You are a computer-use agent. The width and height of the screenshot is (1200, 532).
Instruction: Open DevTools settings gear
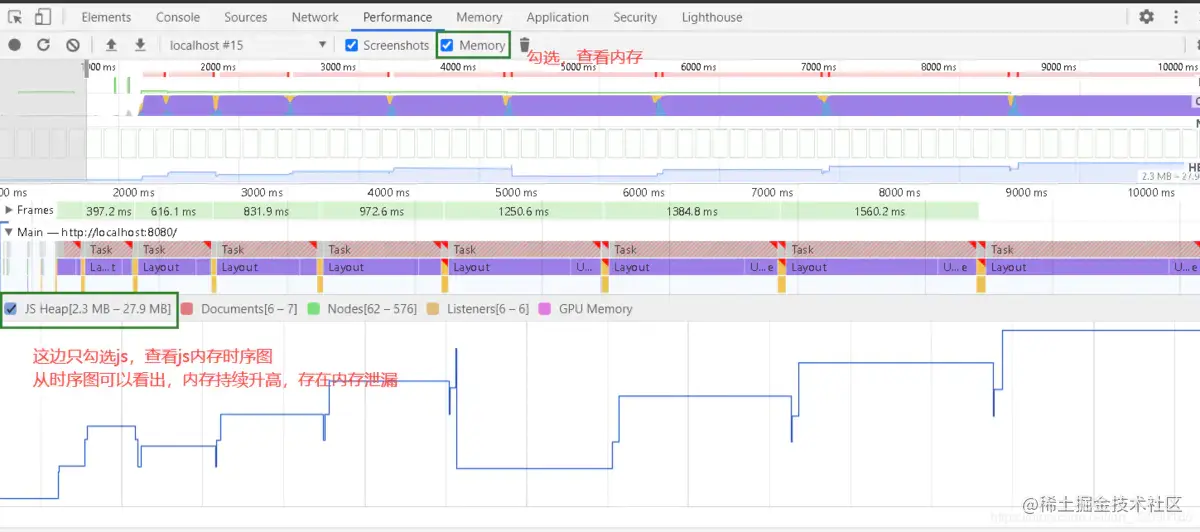1146,17
